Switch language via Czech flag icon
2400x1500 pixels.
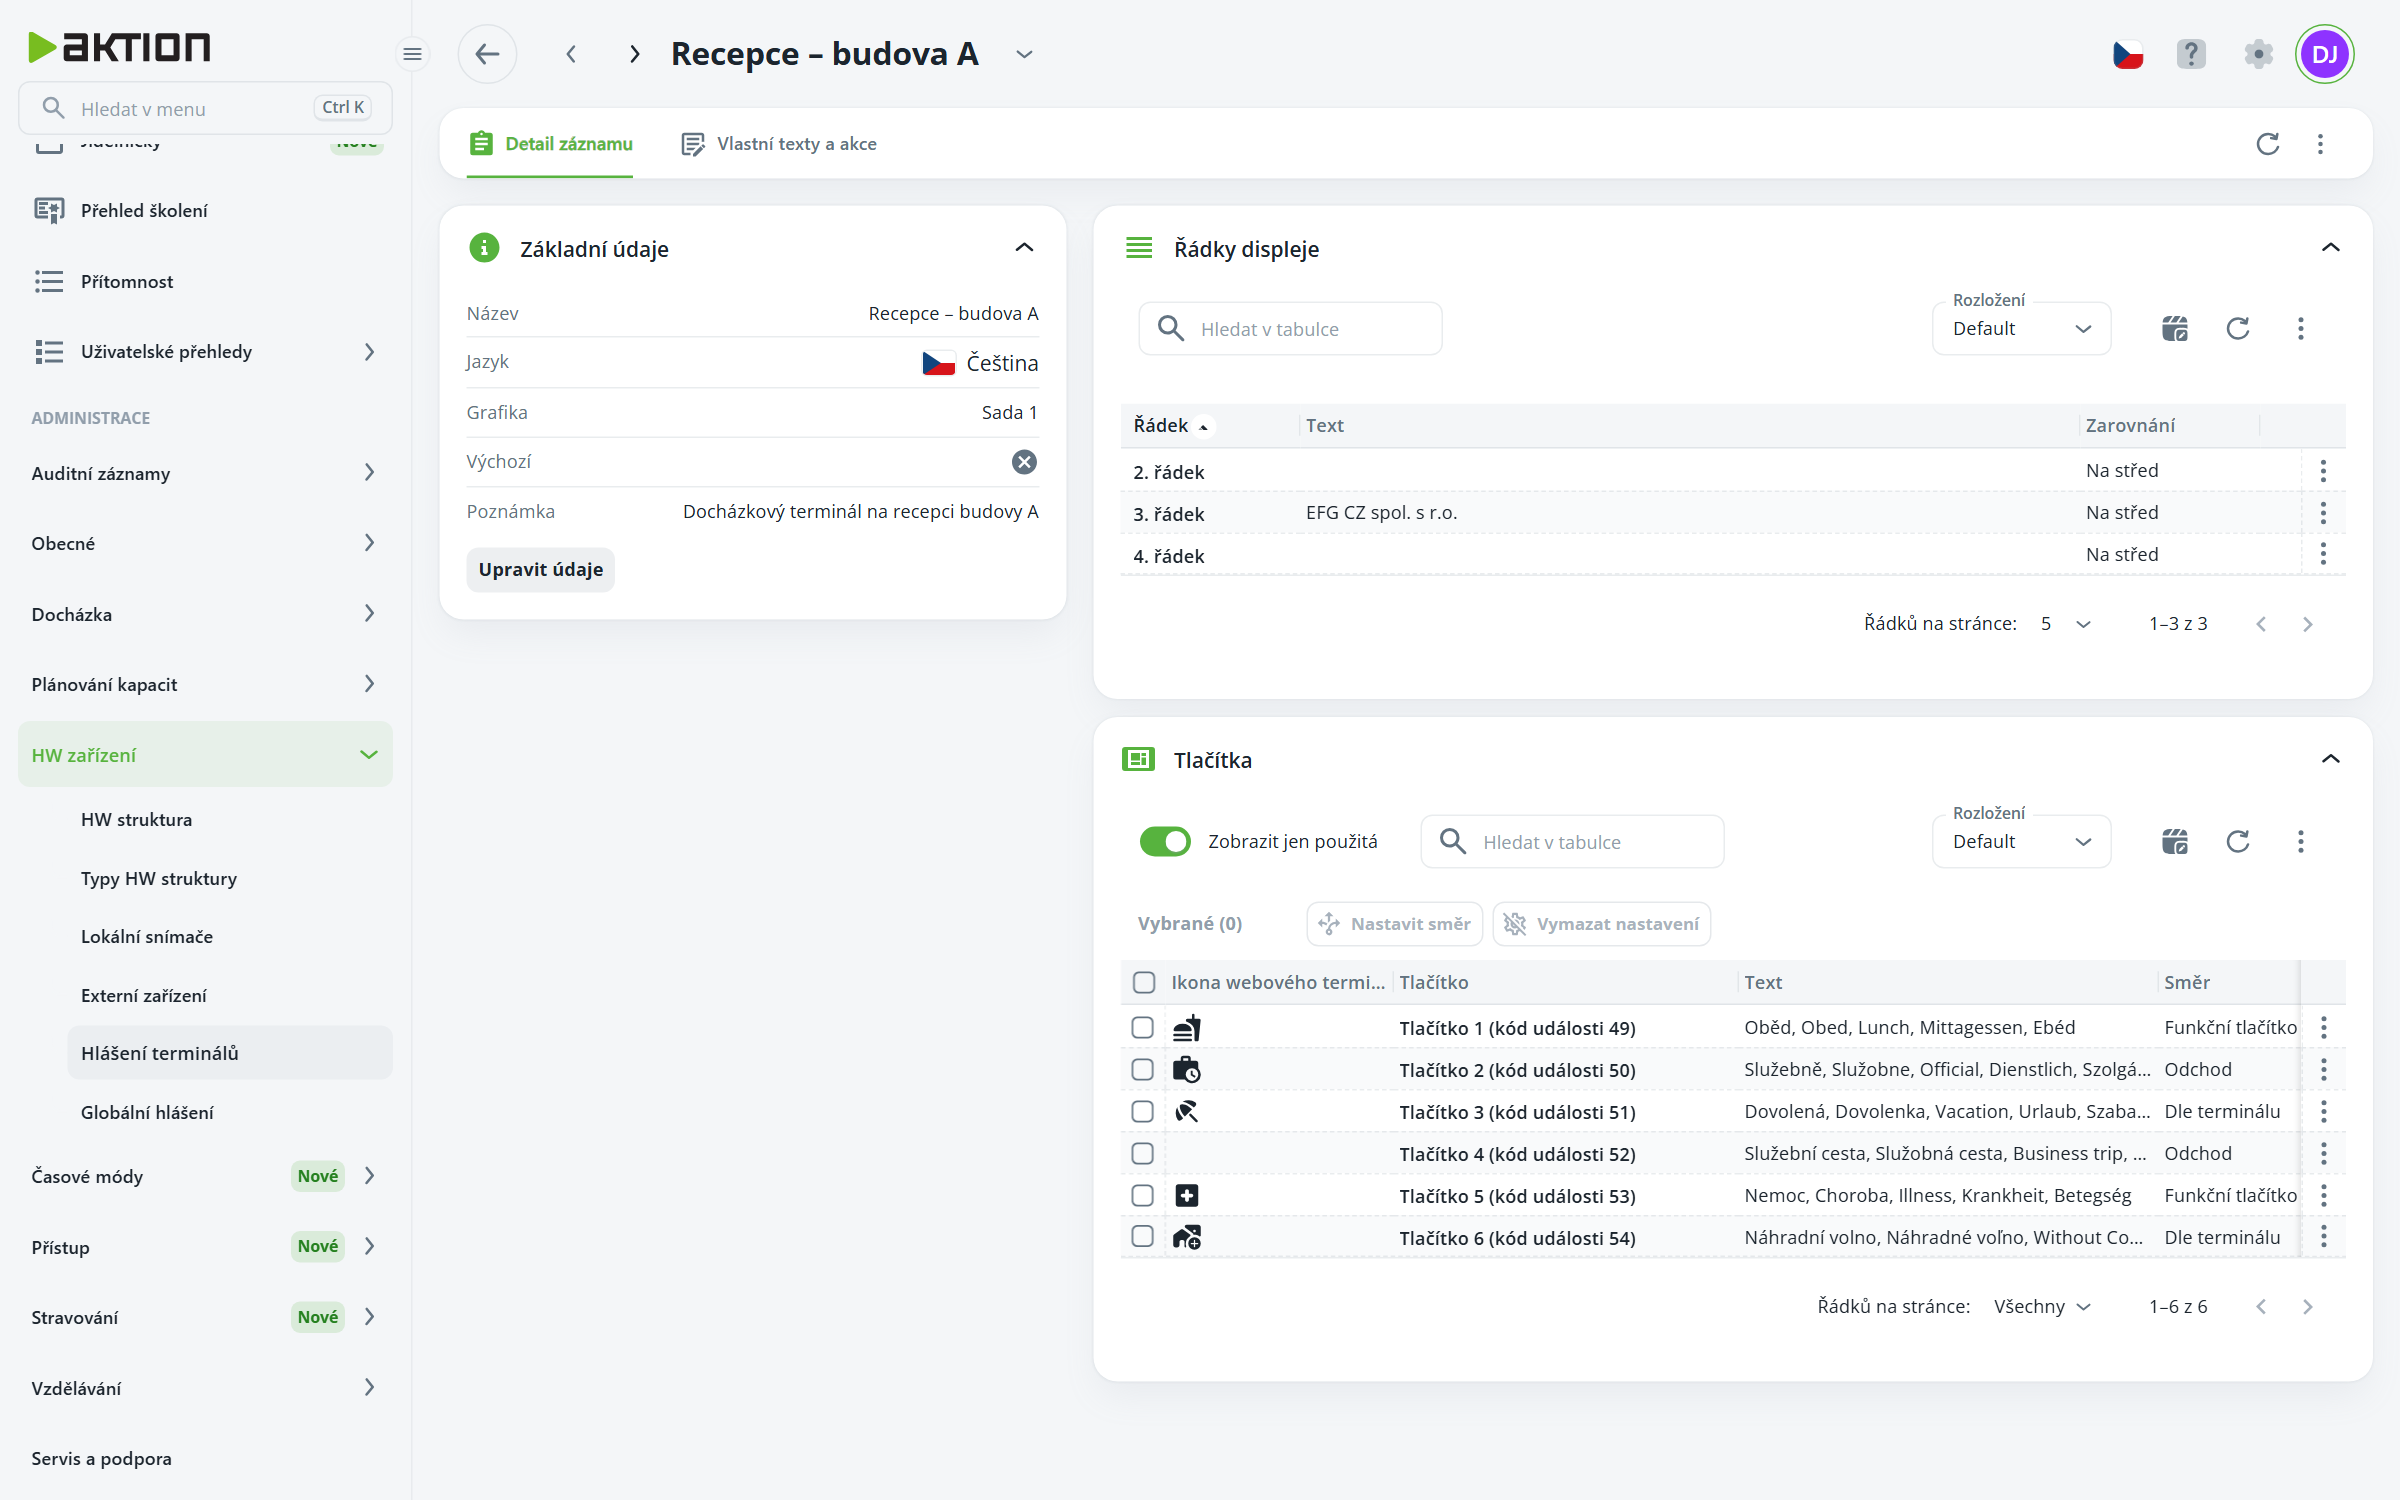tap(2127, 54)
